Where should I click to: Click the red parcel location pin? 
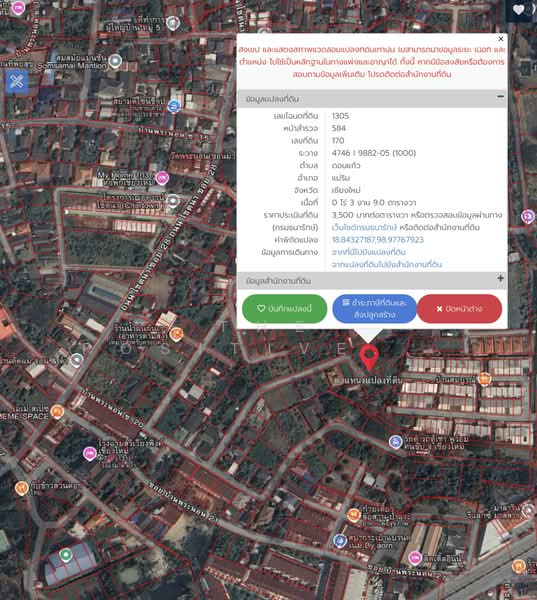[369, 357]
